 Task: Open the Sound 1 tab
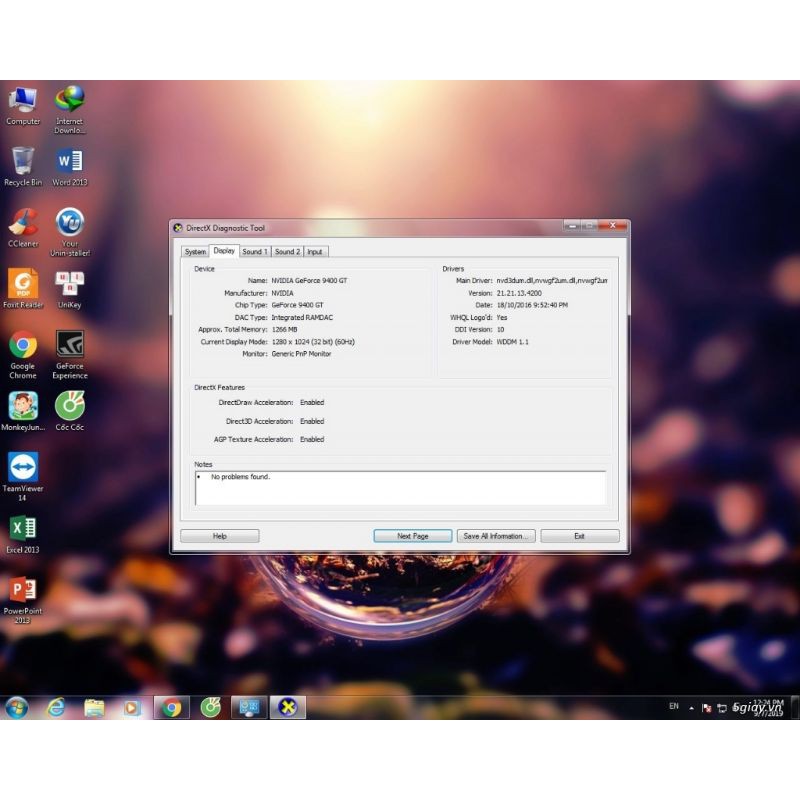pos(255,252)
